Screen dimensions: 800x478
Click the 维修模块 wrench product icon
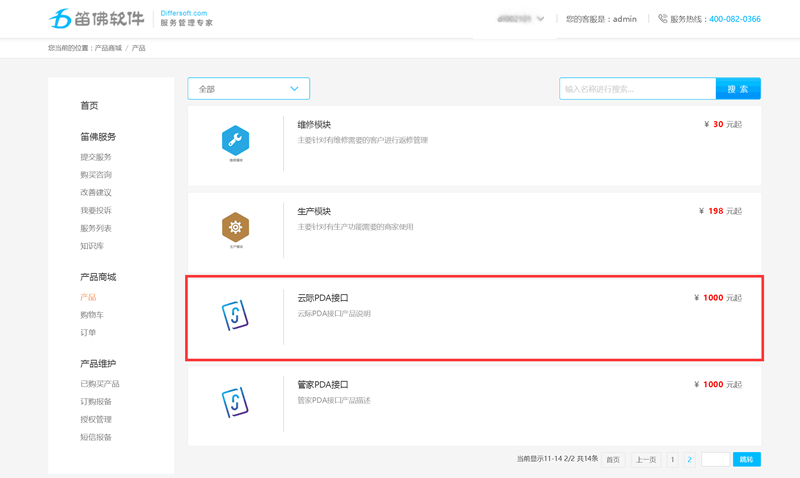click(235, 141)
